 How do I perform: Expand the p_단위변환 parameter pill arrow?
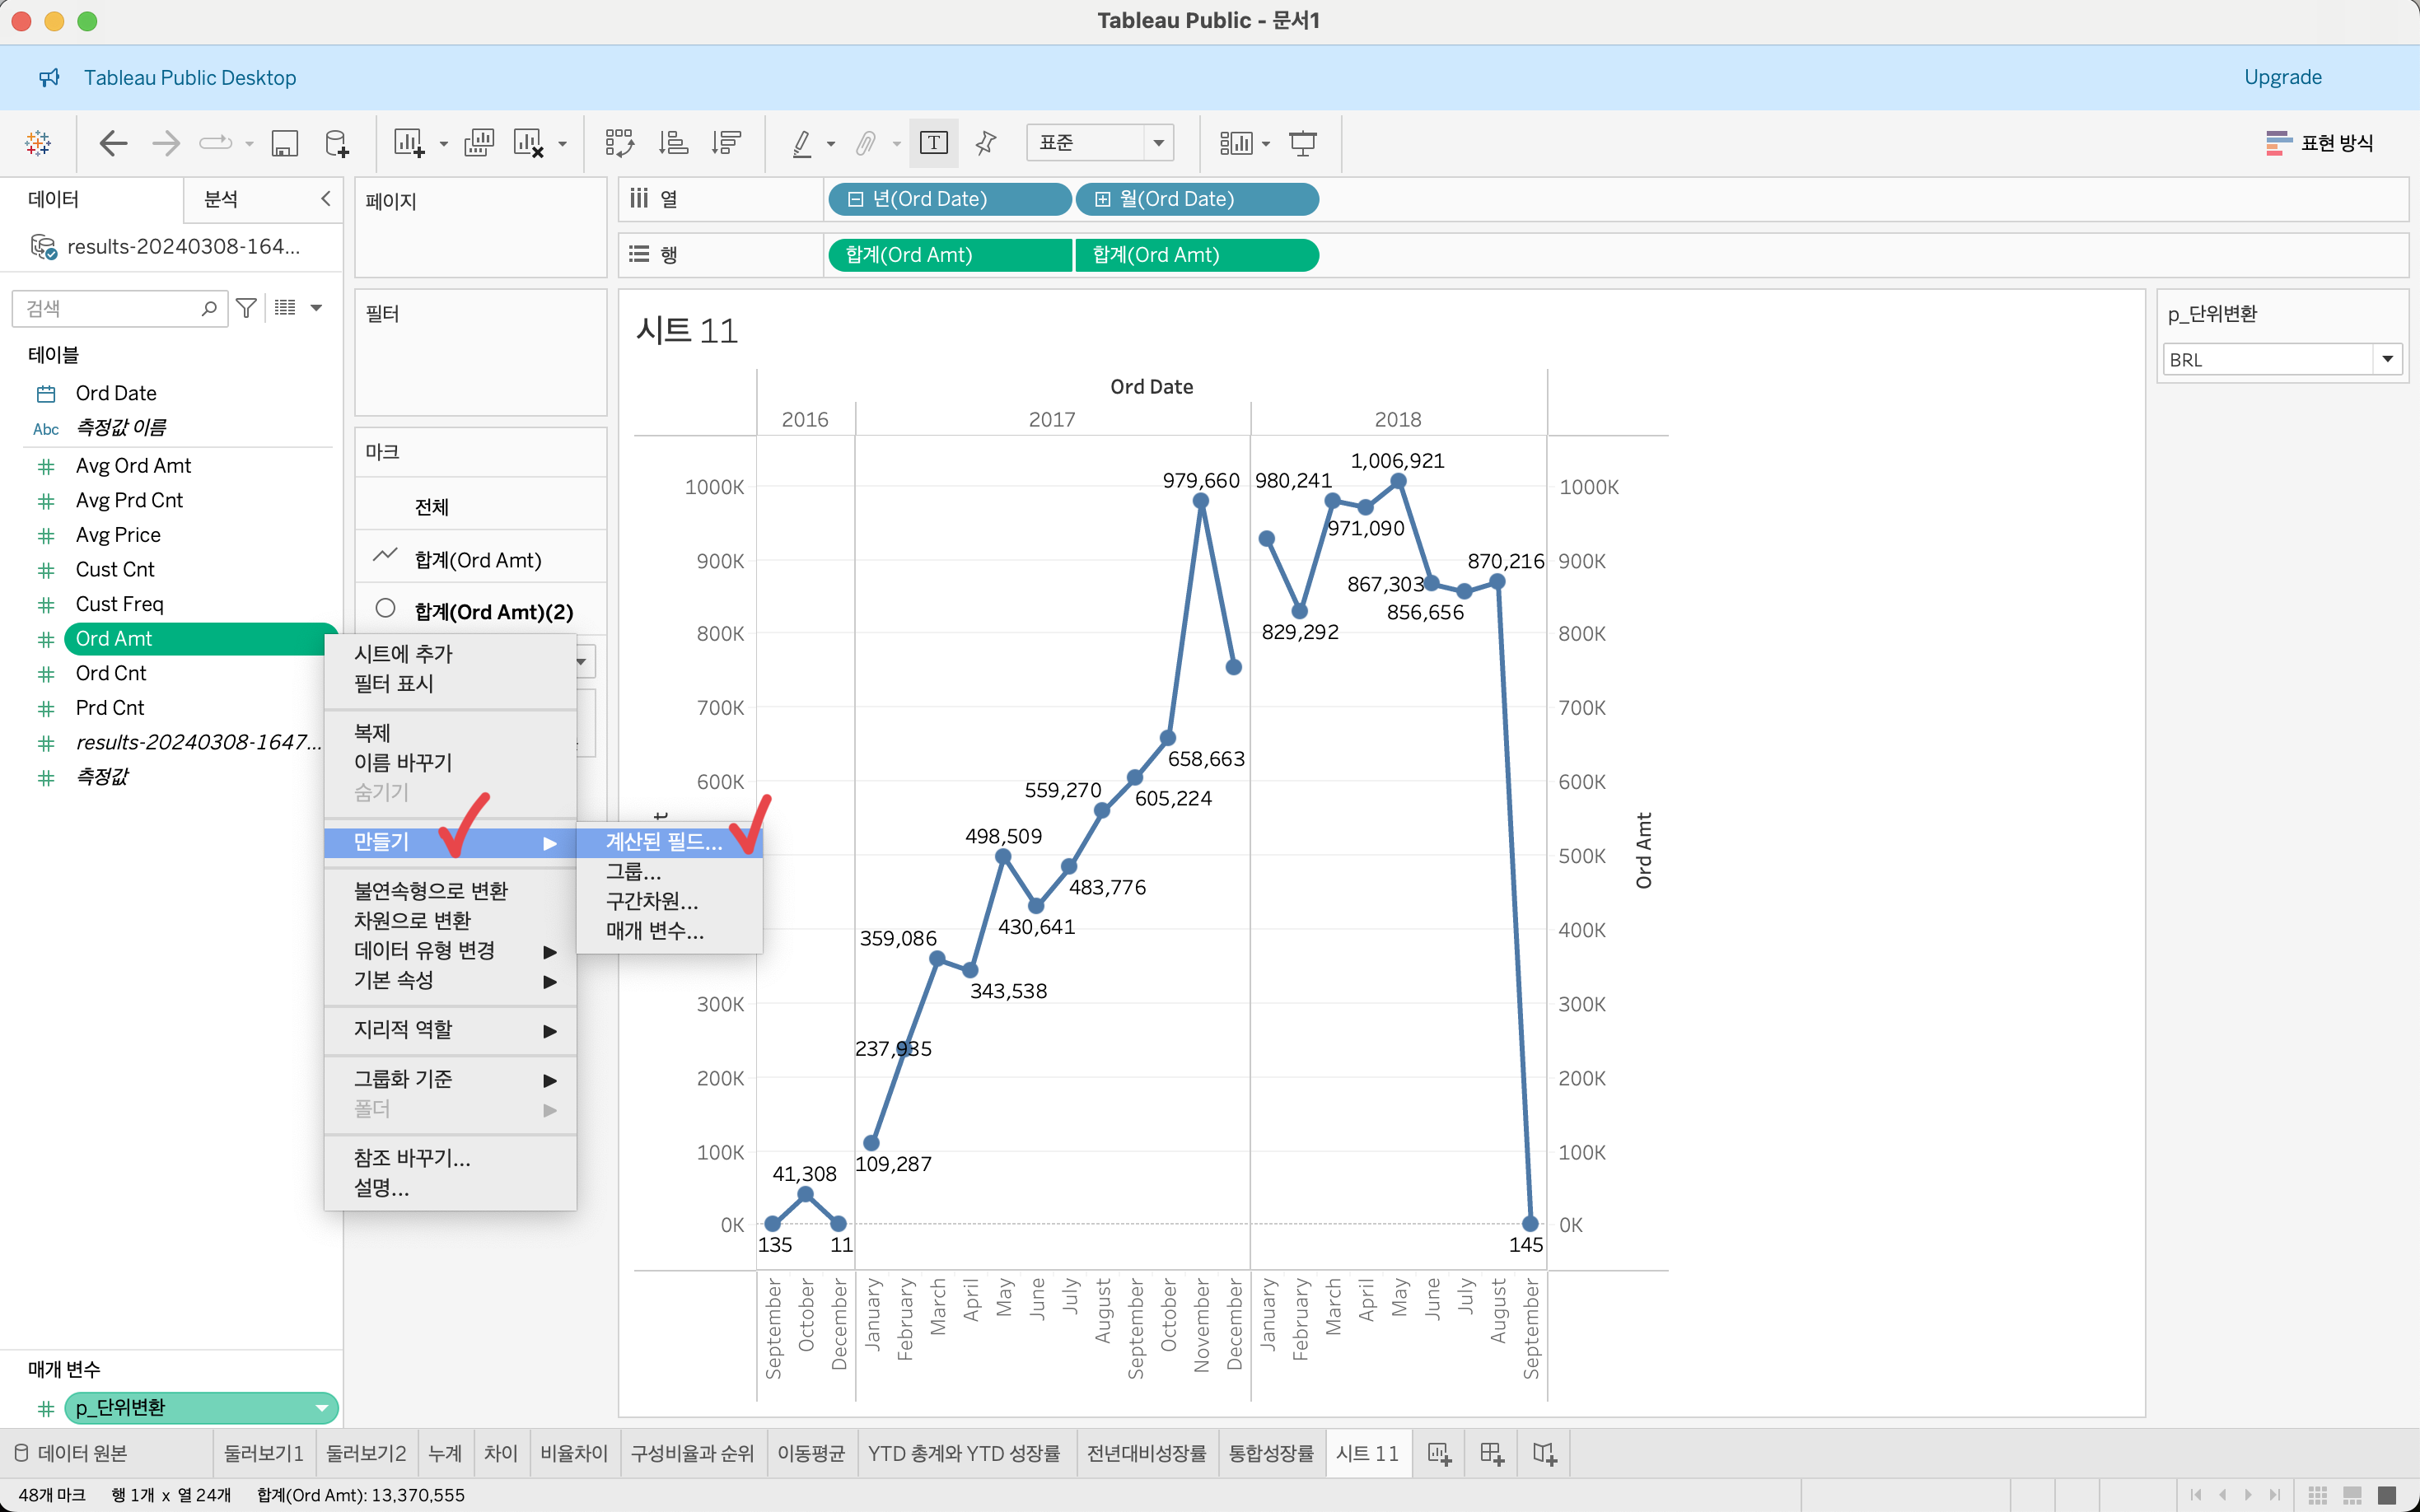pos(321,1408)
